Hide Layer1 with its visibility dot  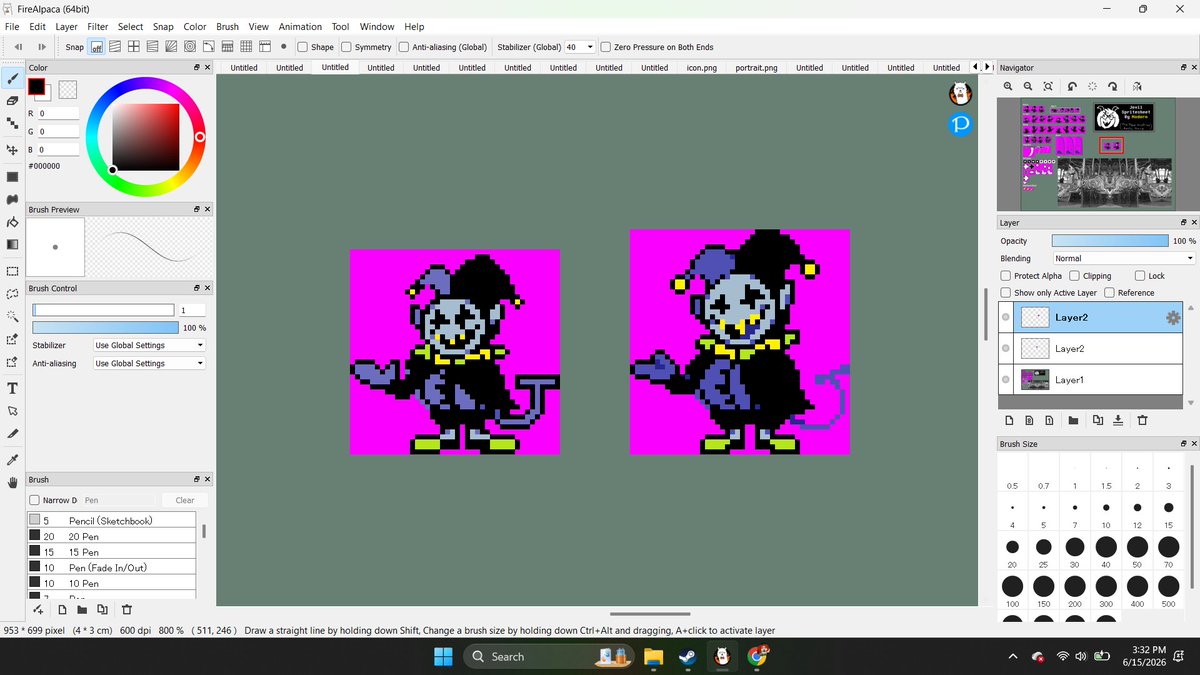click(1005, 379)
